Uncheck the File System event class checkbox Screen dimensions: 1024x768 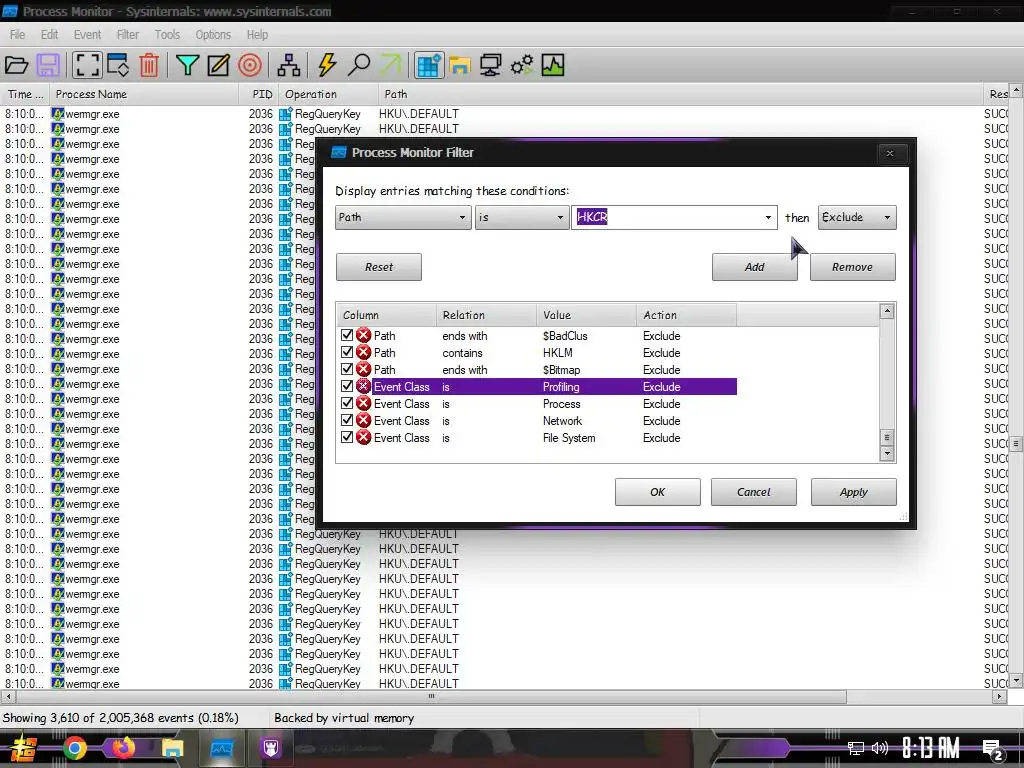coord(347,437)
